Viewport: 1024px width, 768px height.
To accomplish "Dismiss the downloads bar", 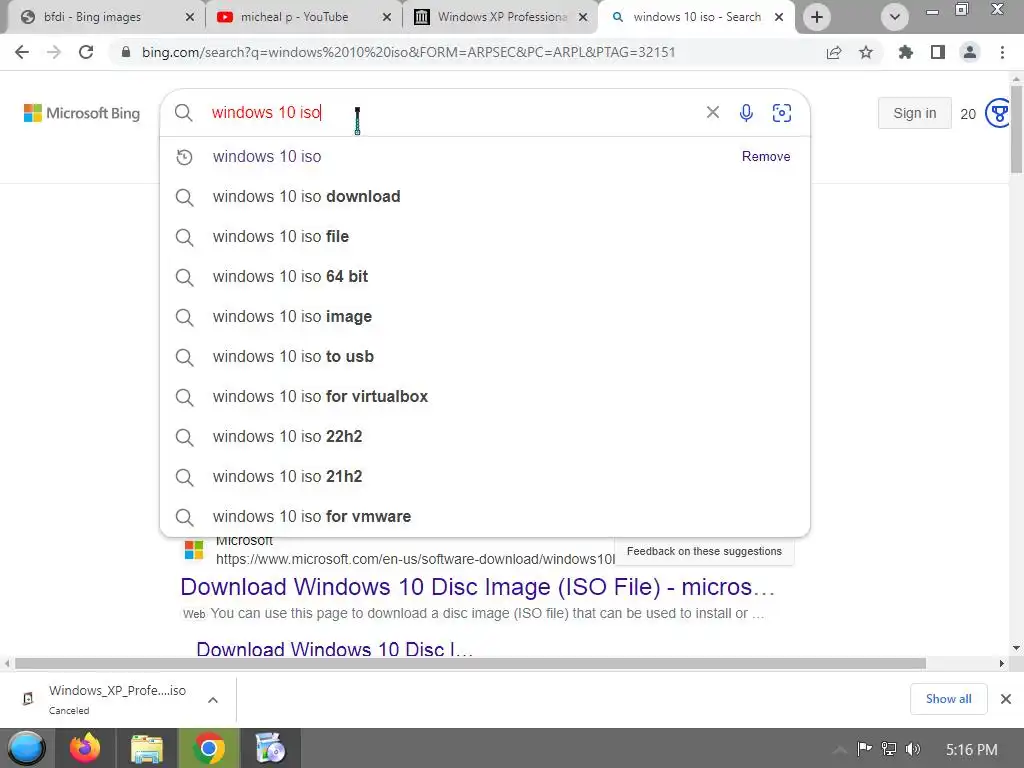I will pos(1006,699).
